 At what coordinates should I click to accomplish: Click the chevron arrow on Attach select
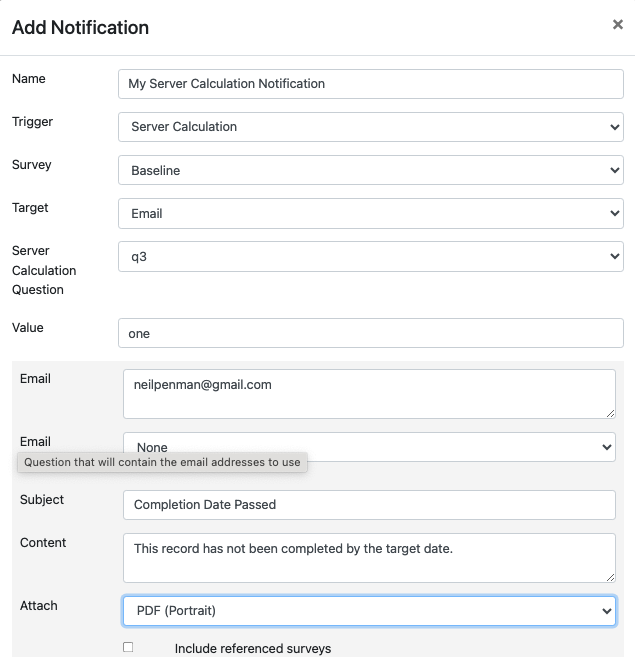[x=606, y=611]
